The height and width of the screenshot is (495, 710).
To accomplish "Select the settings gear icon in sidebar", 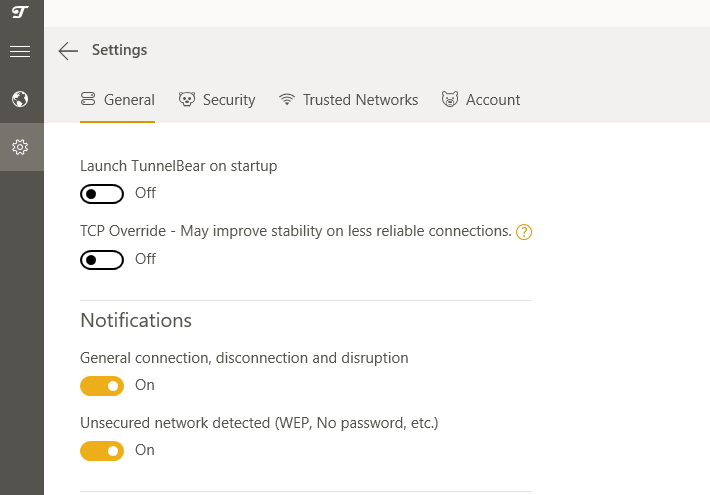I will 20,147.
